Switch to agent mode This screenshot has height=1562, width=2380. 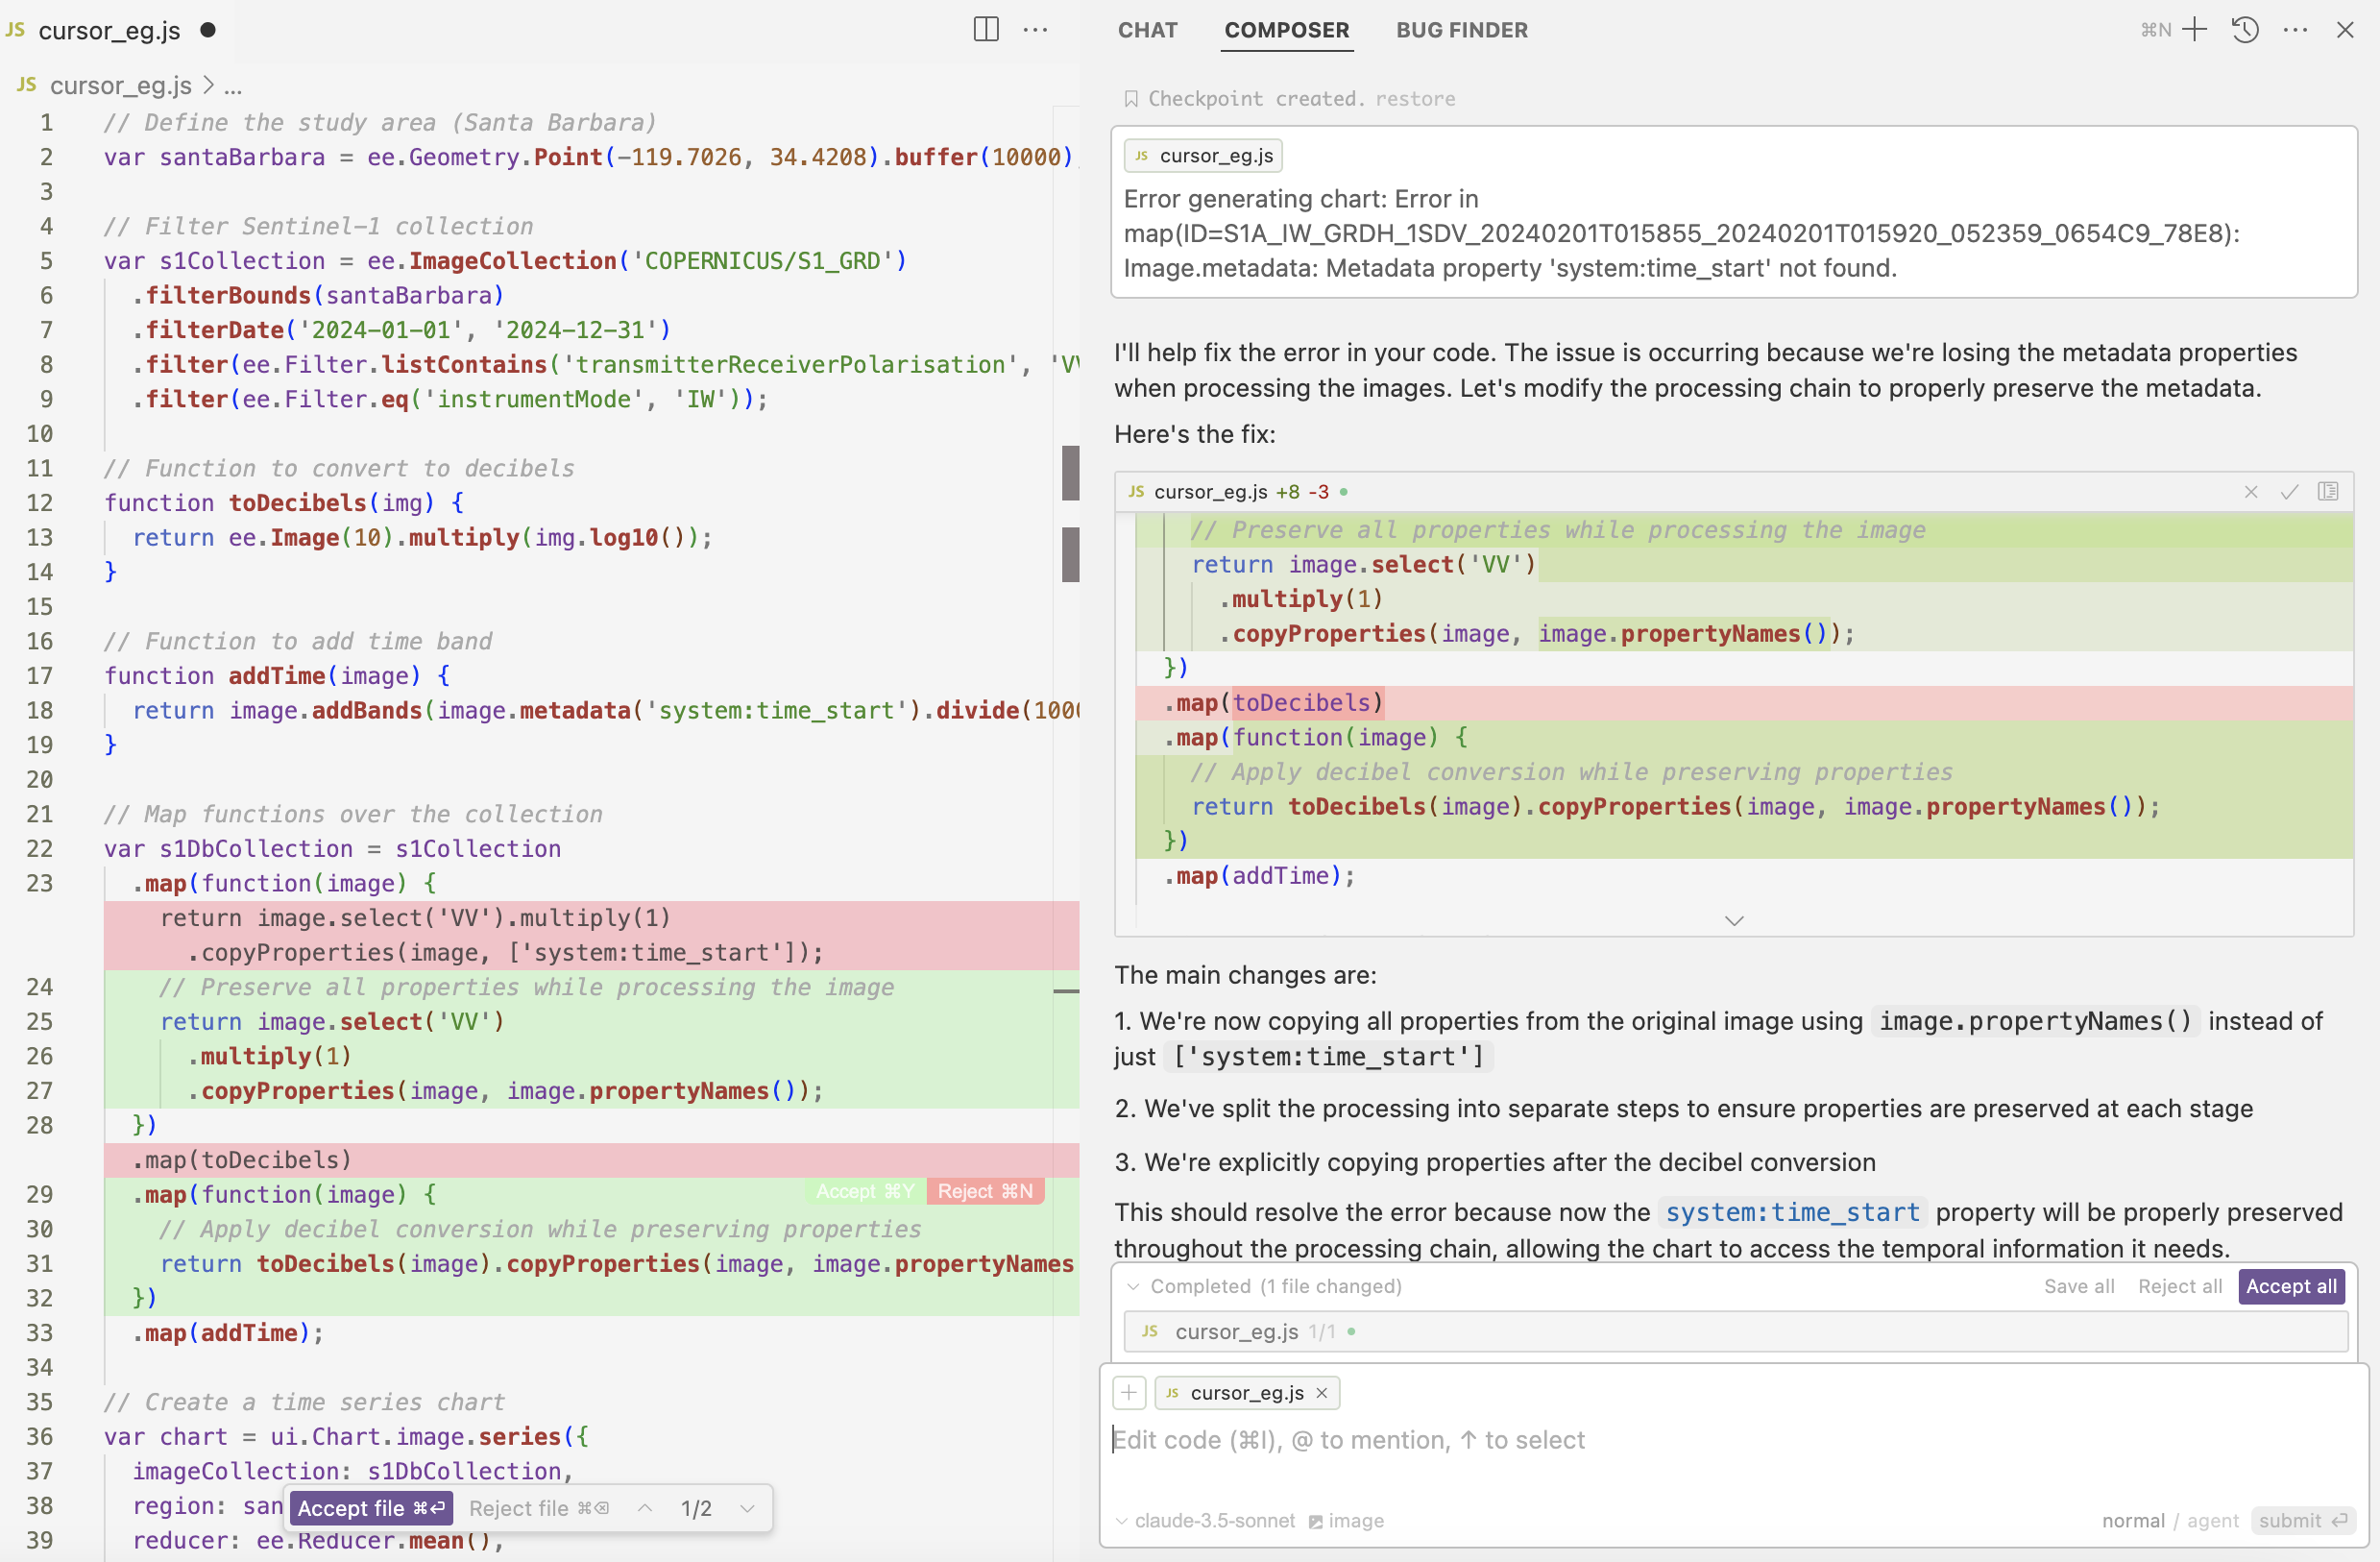[2212, 1520]
